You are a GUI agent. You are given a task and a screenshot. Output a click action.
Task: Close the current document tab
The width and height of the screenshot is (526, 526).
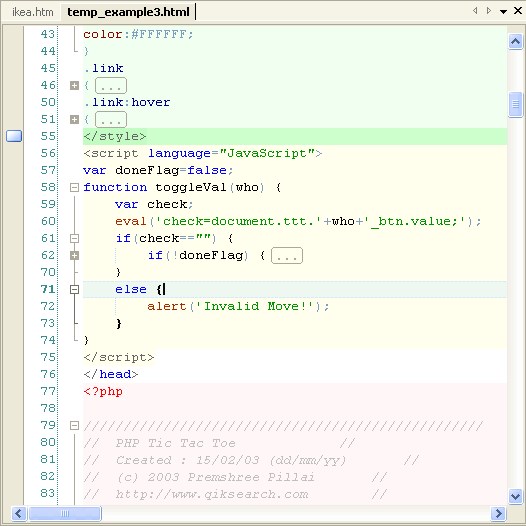point(518,11)
